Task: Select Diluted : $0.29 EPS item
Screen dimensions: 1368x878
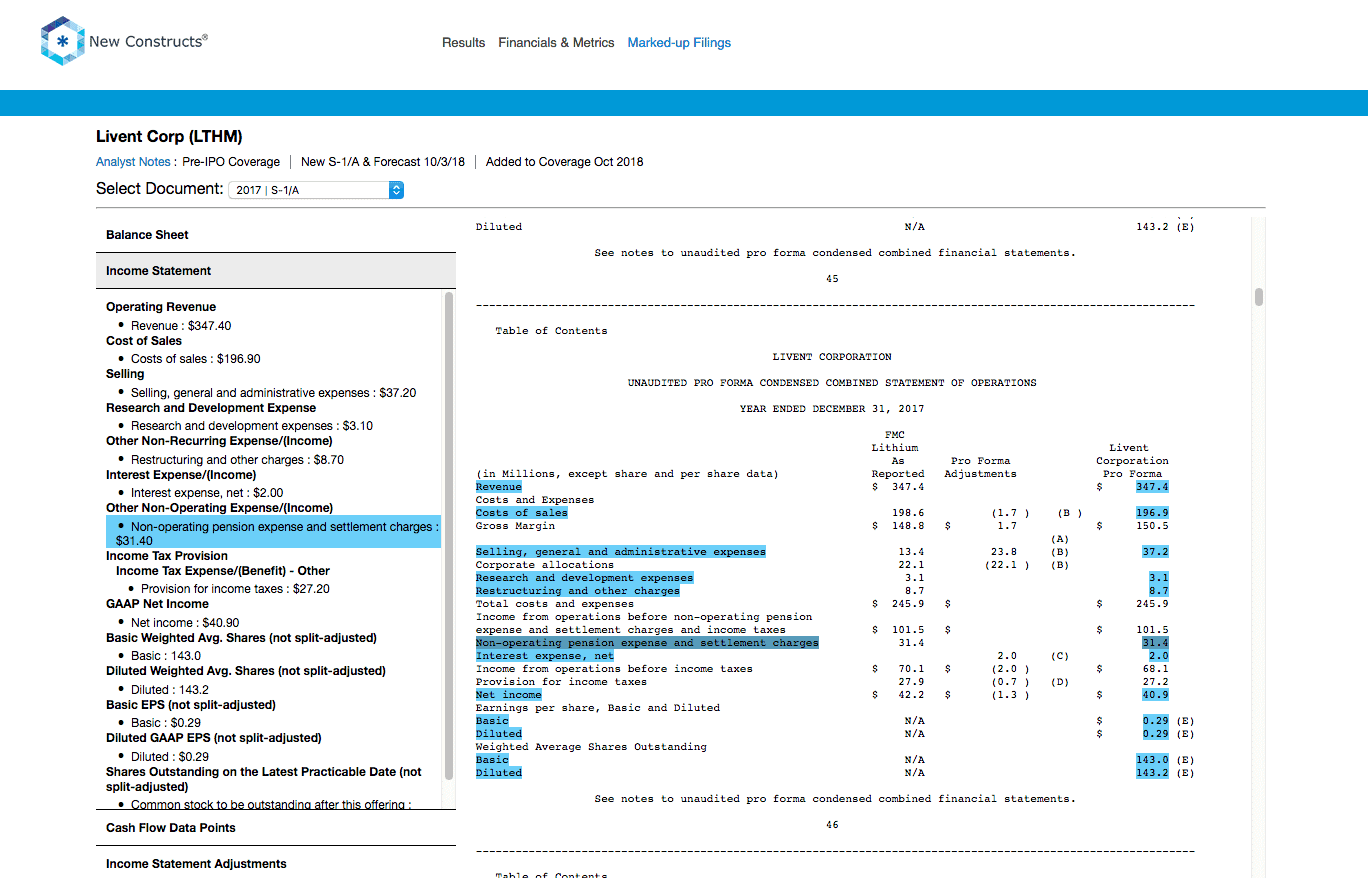Action: coord(170,757)
